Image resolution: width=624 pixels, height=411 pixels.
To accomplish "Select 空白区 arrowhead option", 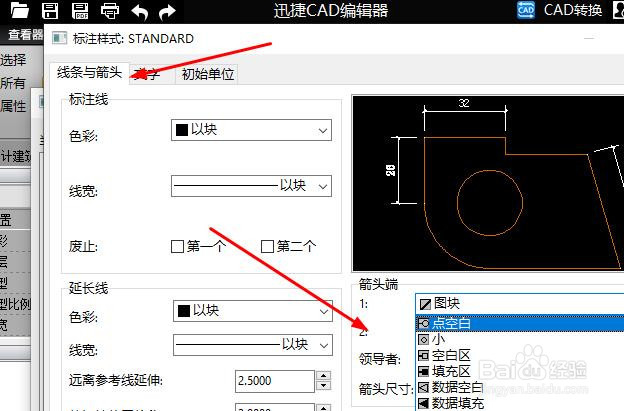I will [520, 355].
